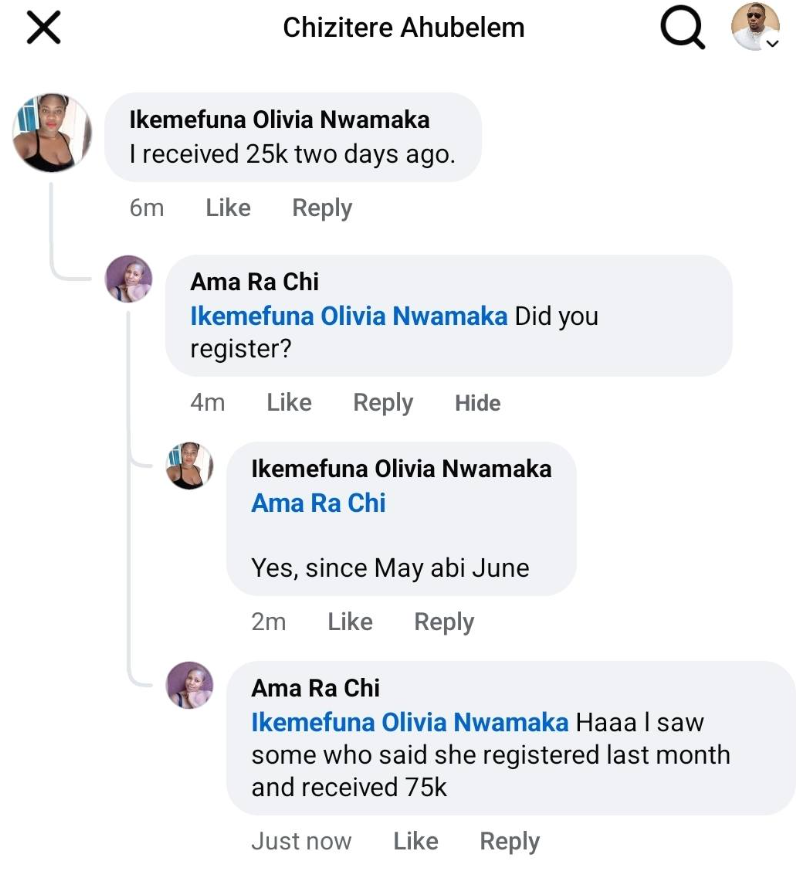The width and height of the screenshot is (811, 878).
Task: Like the 'Yes, since May abi June' reply
Action: tap(350, 622)
